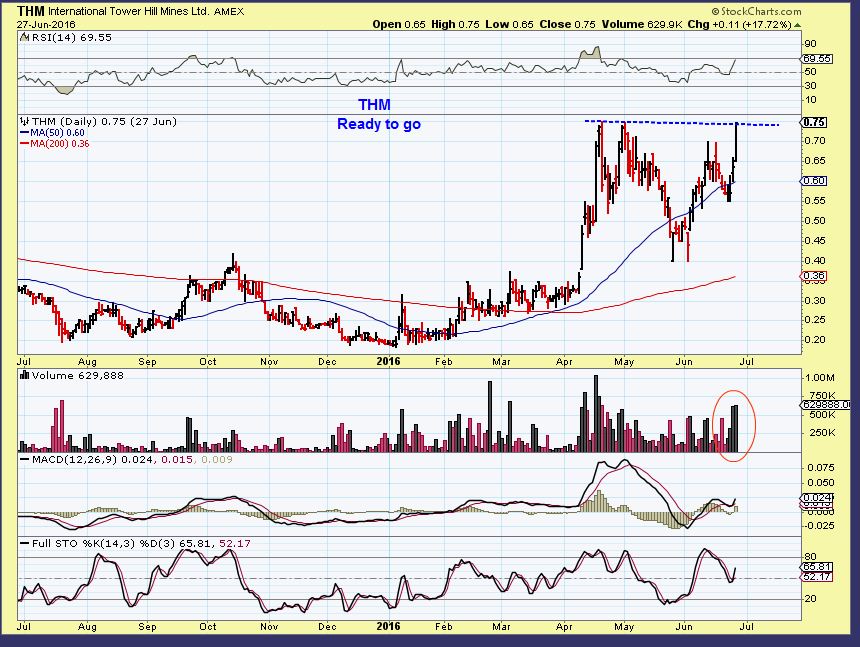
Task: Click the 0.75 current price tag
Action: (814, 123)
